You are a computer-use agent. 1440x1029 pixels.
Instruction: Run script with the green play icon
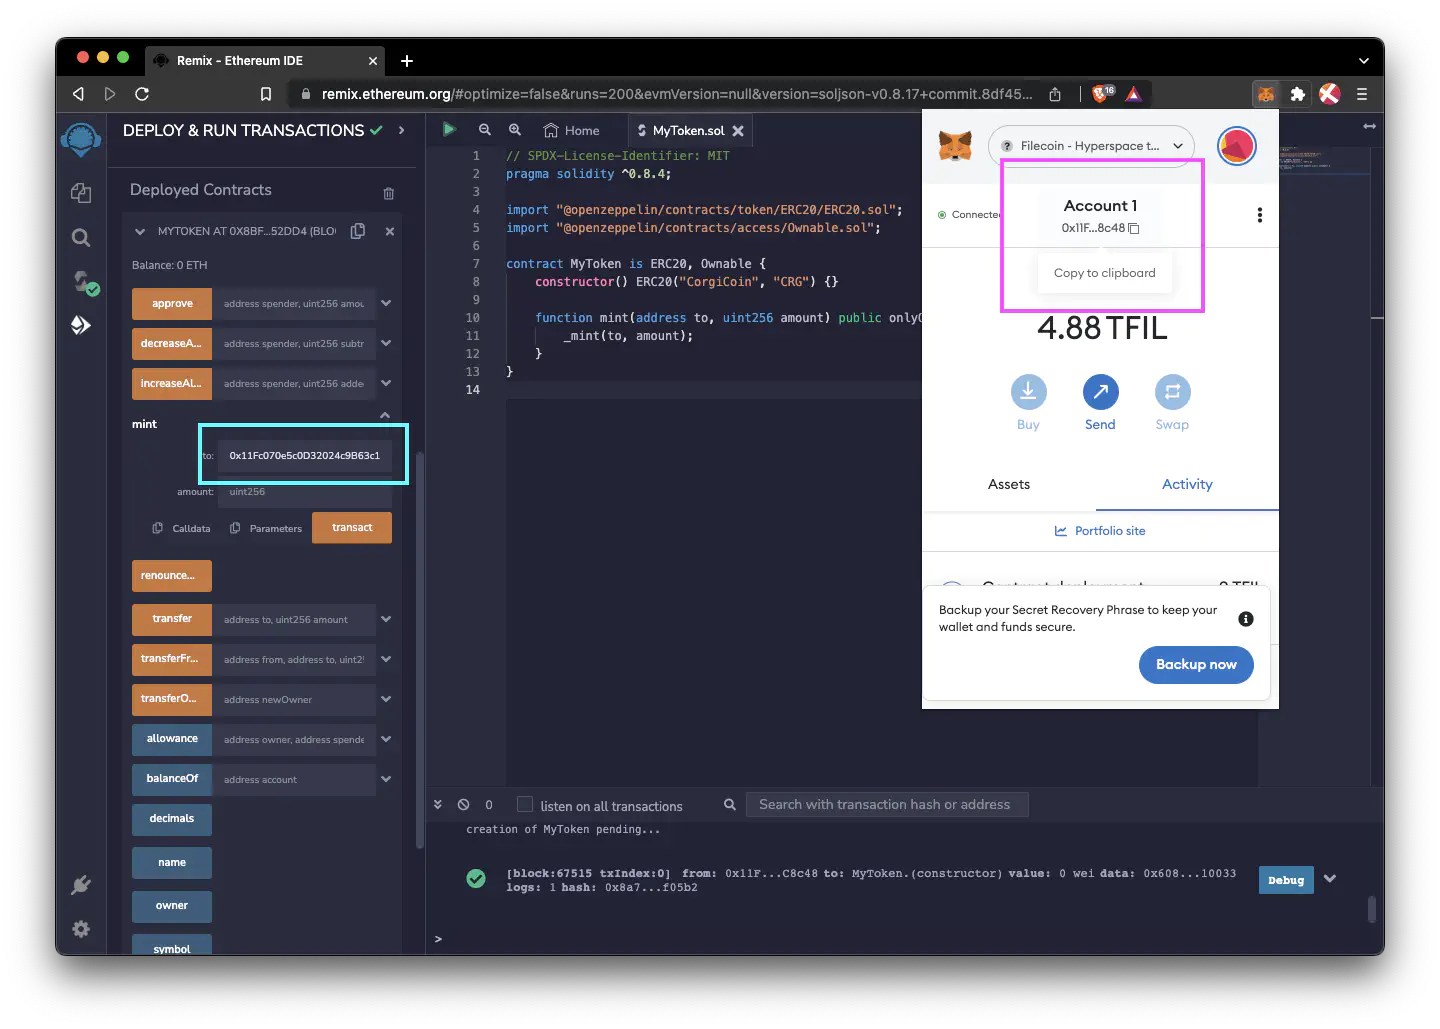[449, 130]
